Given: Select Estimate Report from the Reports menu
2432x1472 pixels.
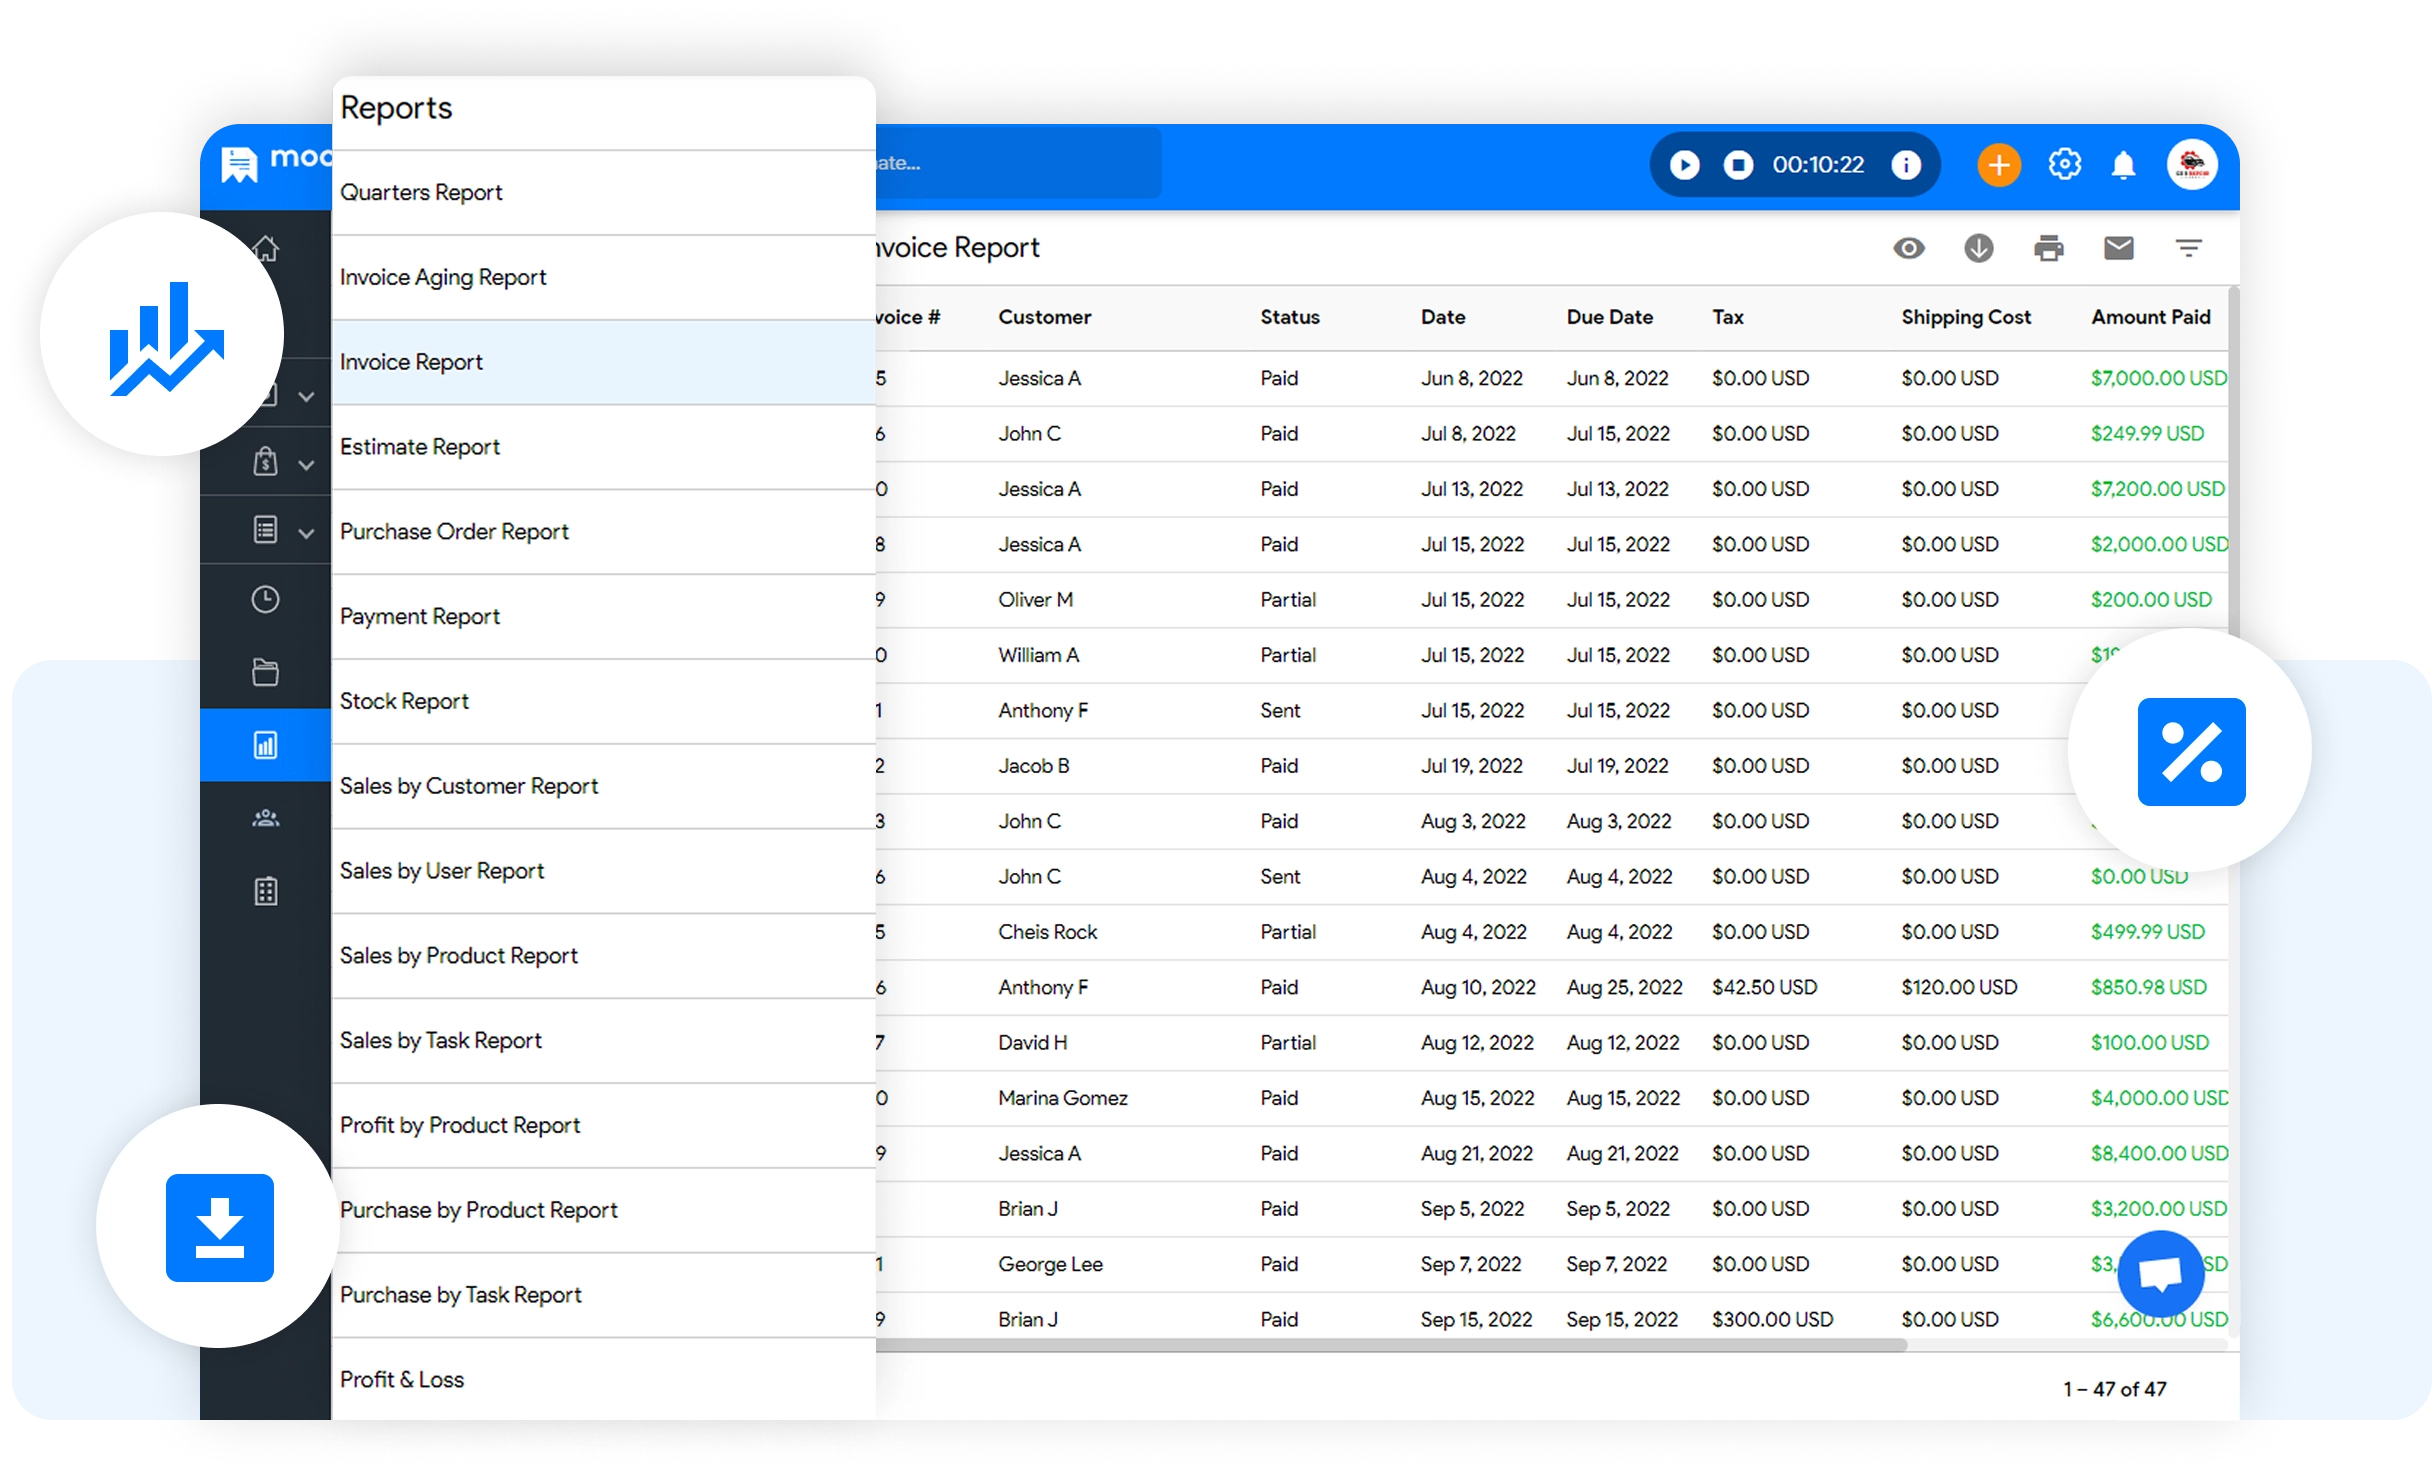Looking at the screenshot, I should [420, 447].
